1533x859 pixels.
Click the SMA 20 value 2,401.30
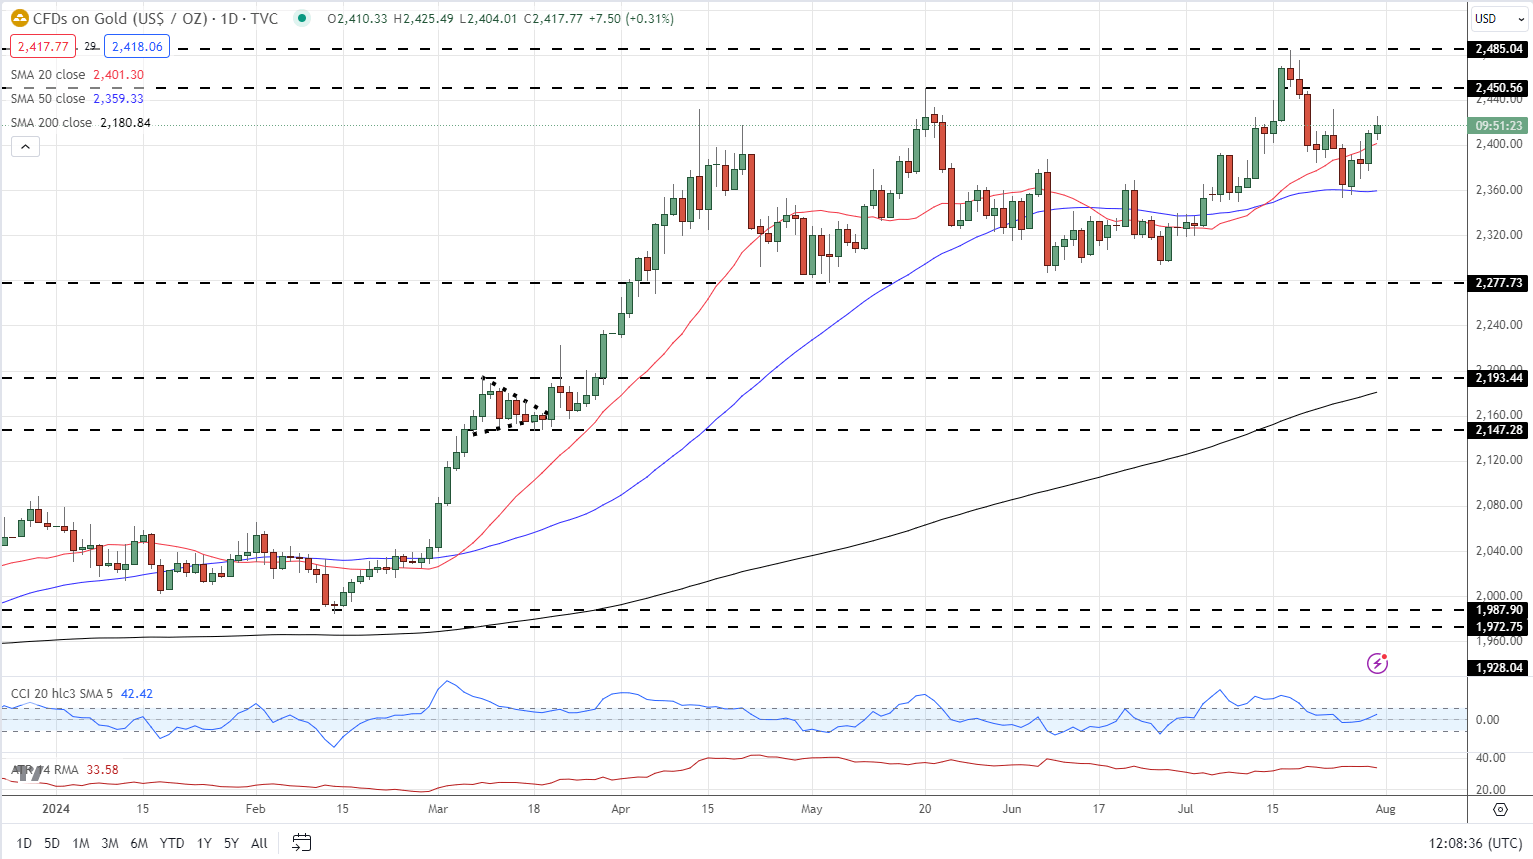coord(118,75)
